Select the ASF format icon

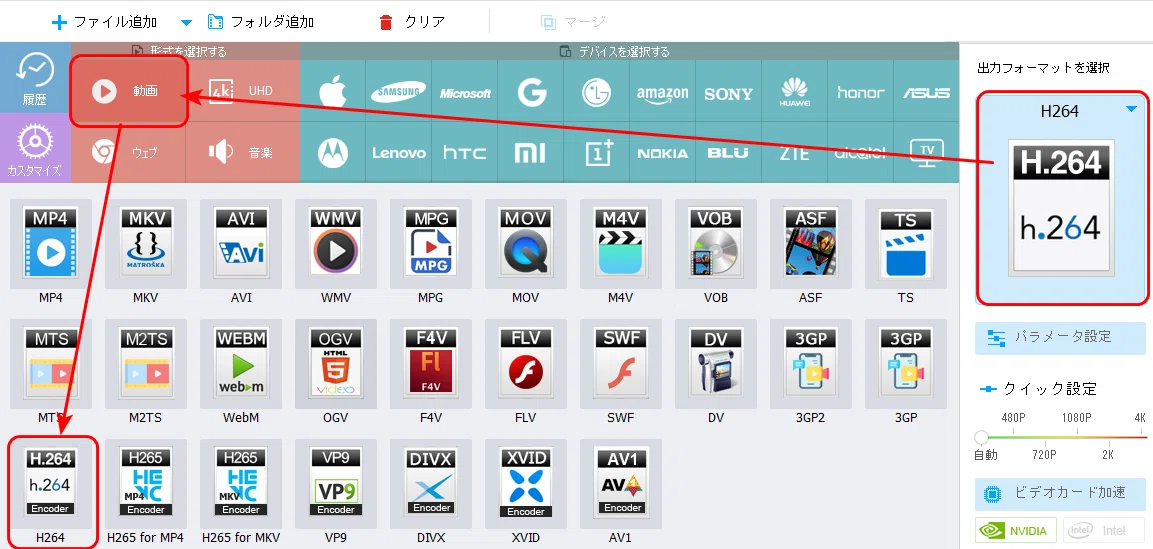(810, 243)
